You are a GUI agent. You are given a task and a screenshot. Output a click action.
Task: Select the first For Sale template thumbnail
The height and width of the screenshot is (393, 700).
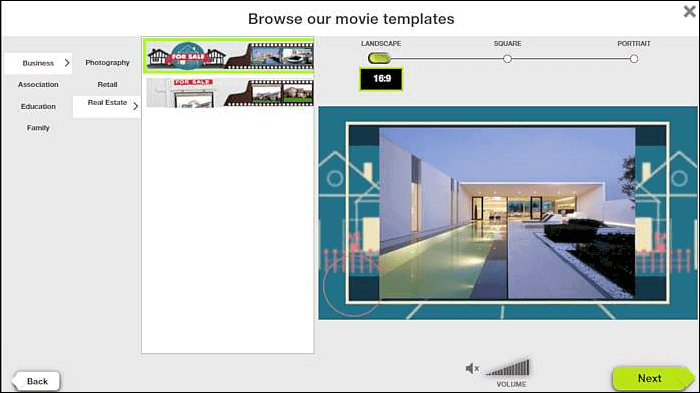pyautogui.click(x=229, y=55)
